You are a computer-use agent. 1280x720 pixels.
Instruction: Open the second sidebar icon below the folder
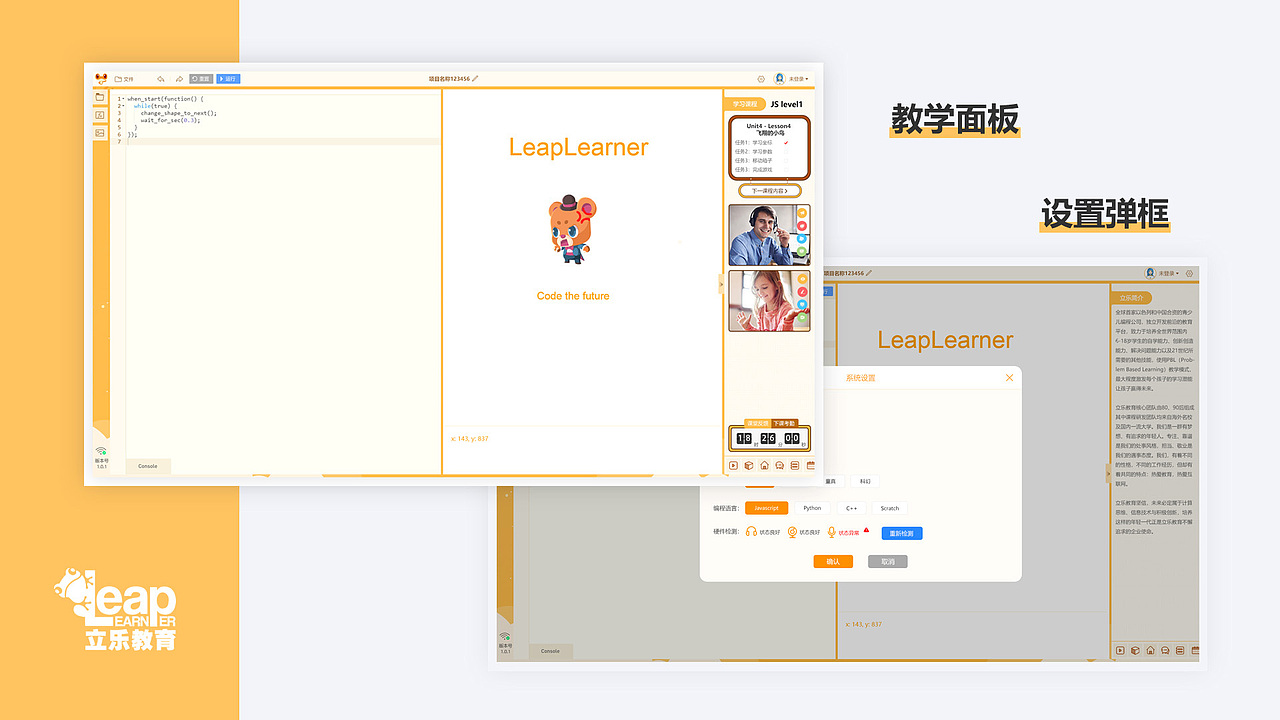point(100,115)
